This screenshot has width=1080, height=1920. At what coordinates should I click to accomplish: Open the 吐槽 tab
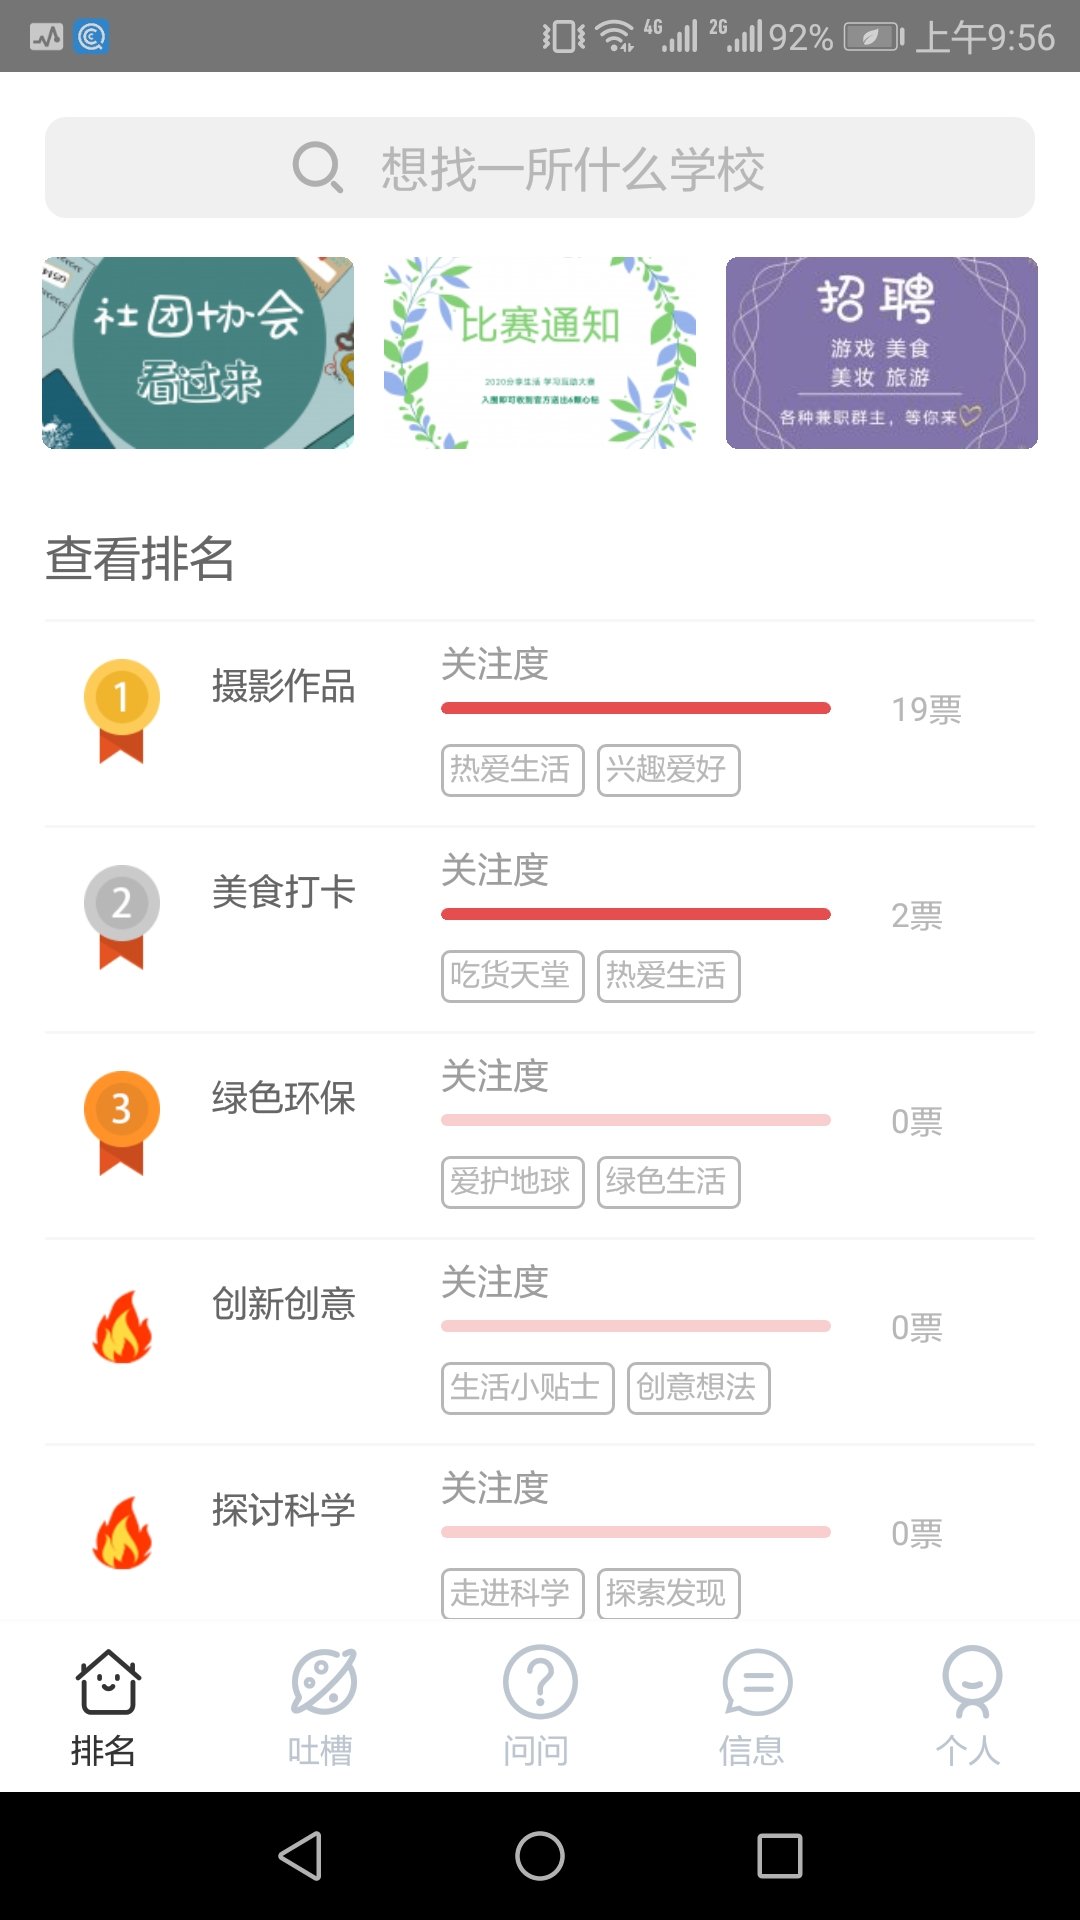[322, 1706]
